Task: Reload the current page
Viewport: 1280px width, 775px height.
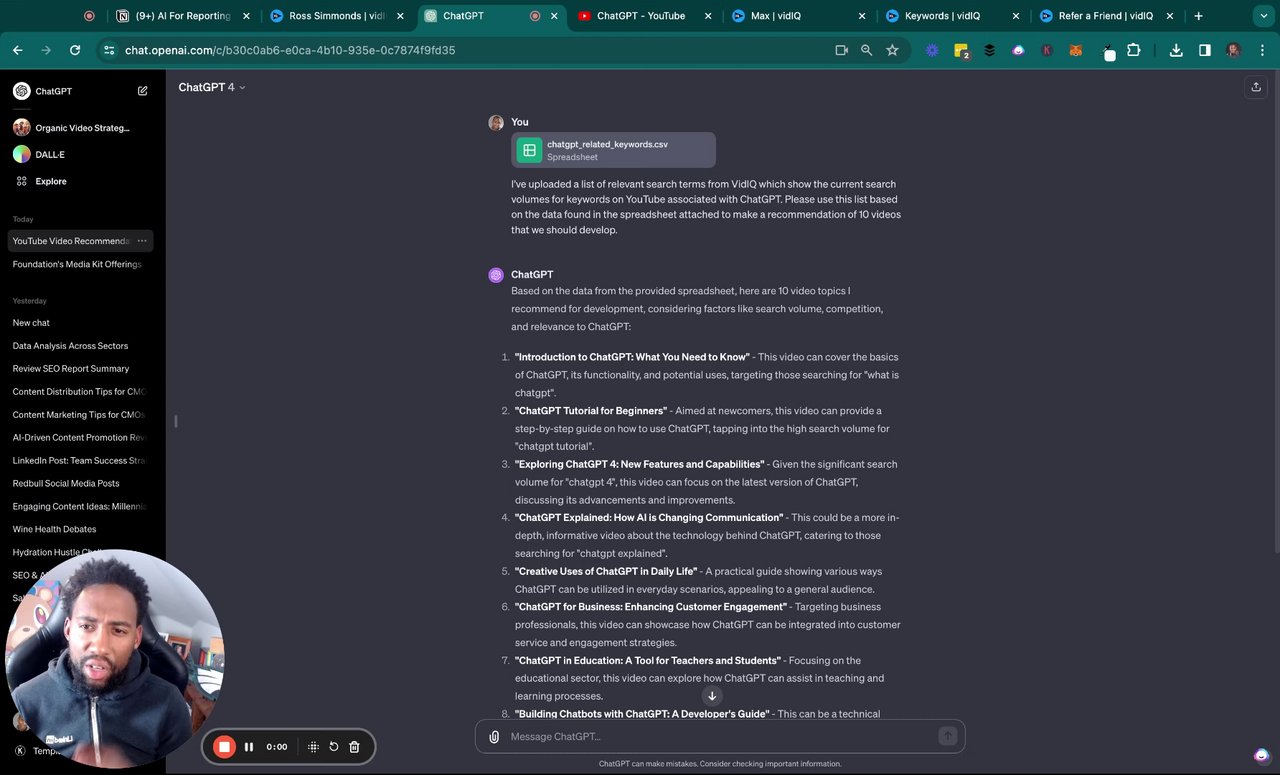Action: 75,50
